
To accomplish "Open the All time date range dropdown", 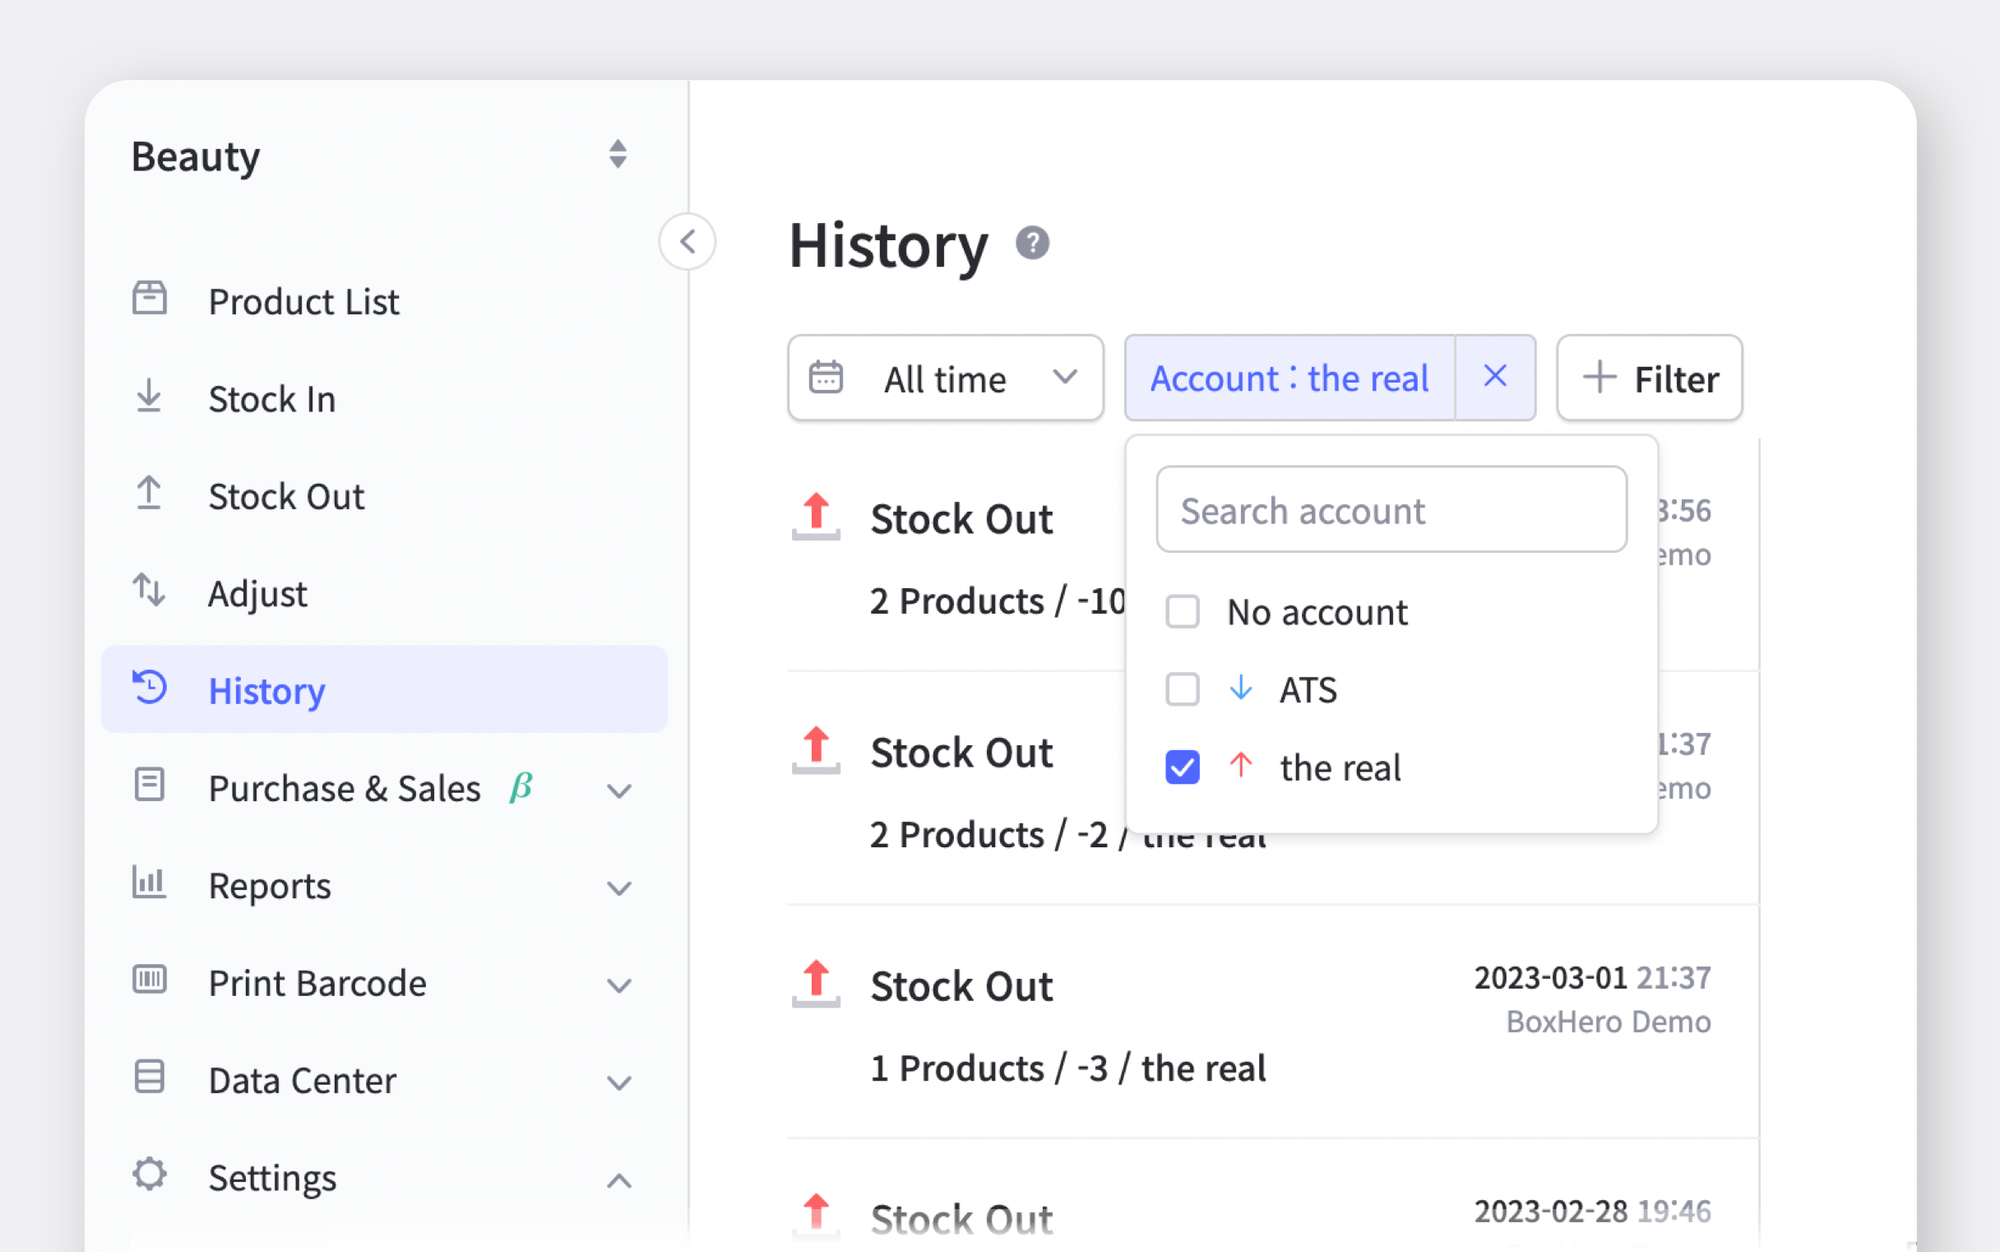I will tap(944, 378).
